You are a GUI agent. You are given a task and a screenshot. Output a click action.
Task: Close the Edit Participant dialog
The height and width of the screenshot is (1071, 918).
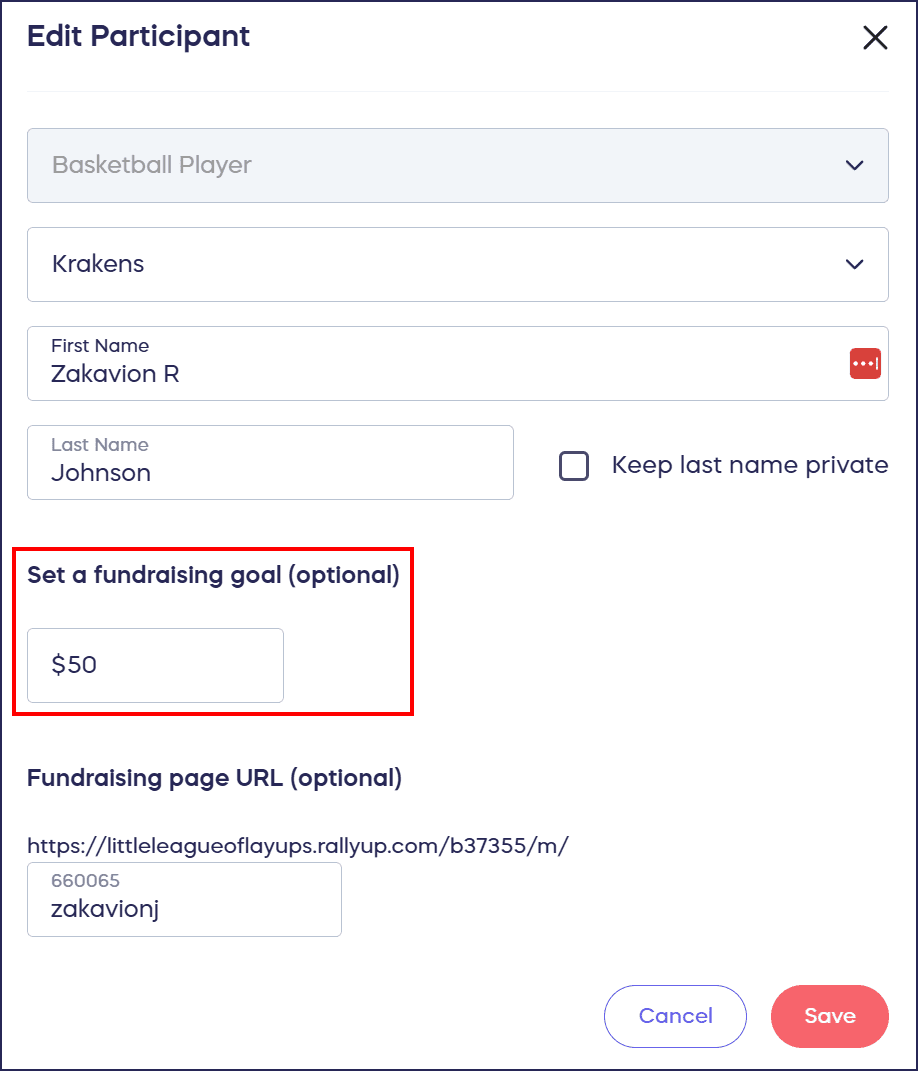[x=875, y=38]
